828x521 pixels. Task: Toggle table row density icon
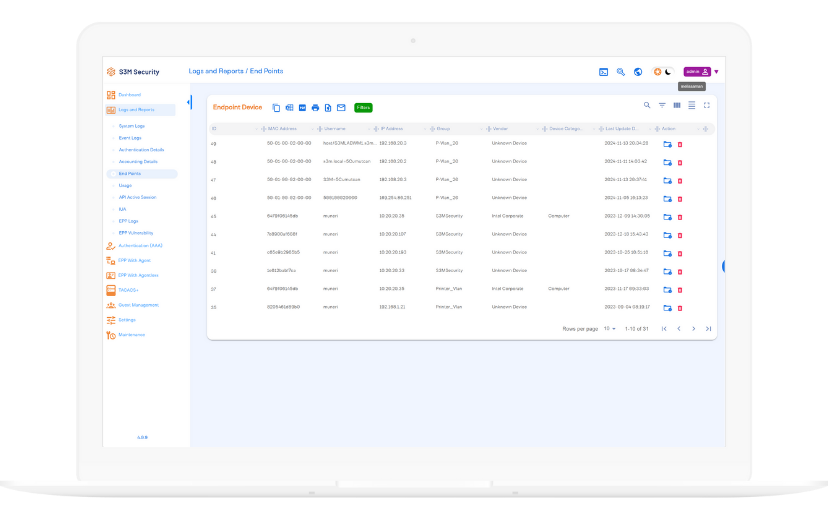coord(692,105)
